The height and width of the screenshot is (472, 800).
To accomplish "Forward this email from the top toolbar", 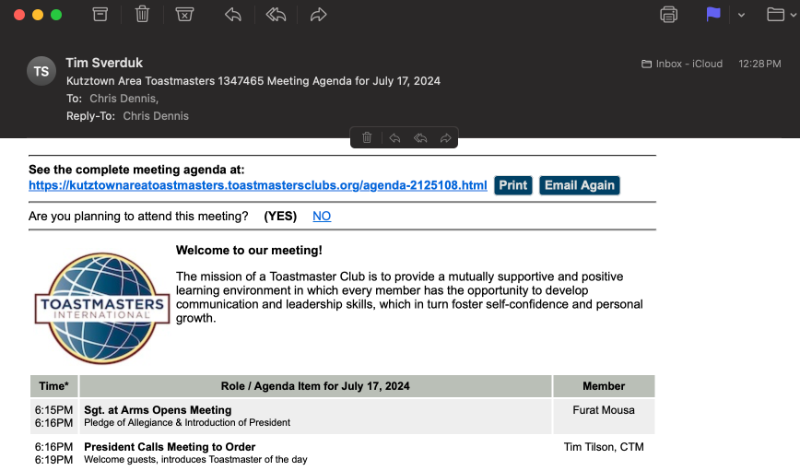I will click(319, 14).
